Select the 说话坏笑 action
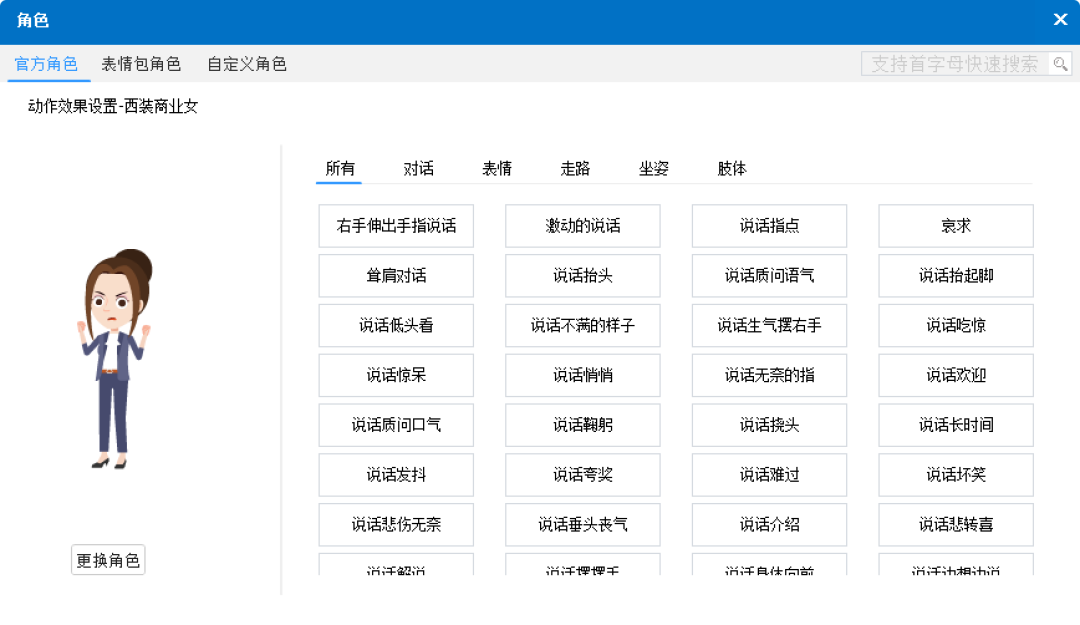Image resolution: width=1080 pixels, height=625 pixels. pyautogui.click(x=956, y=475)
